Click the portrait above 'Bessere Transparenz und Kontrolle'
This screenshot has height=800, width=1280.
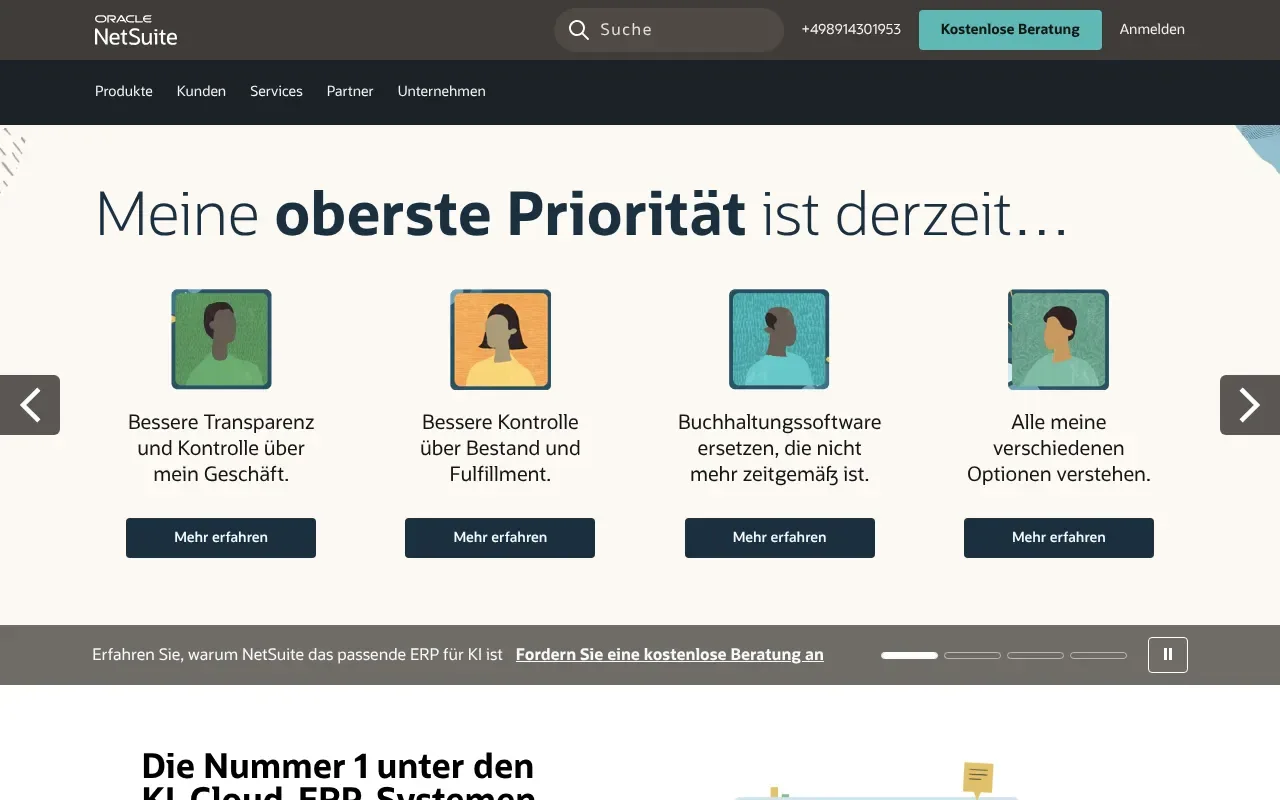click(221, 339)
